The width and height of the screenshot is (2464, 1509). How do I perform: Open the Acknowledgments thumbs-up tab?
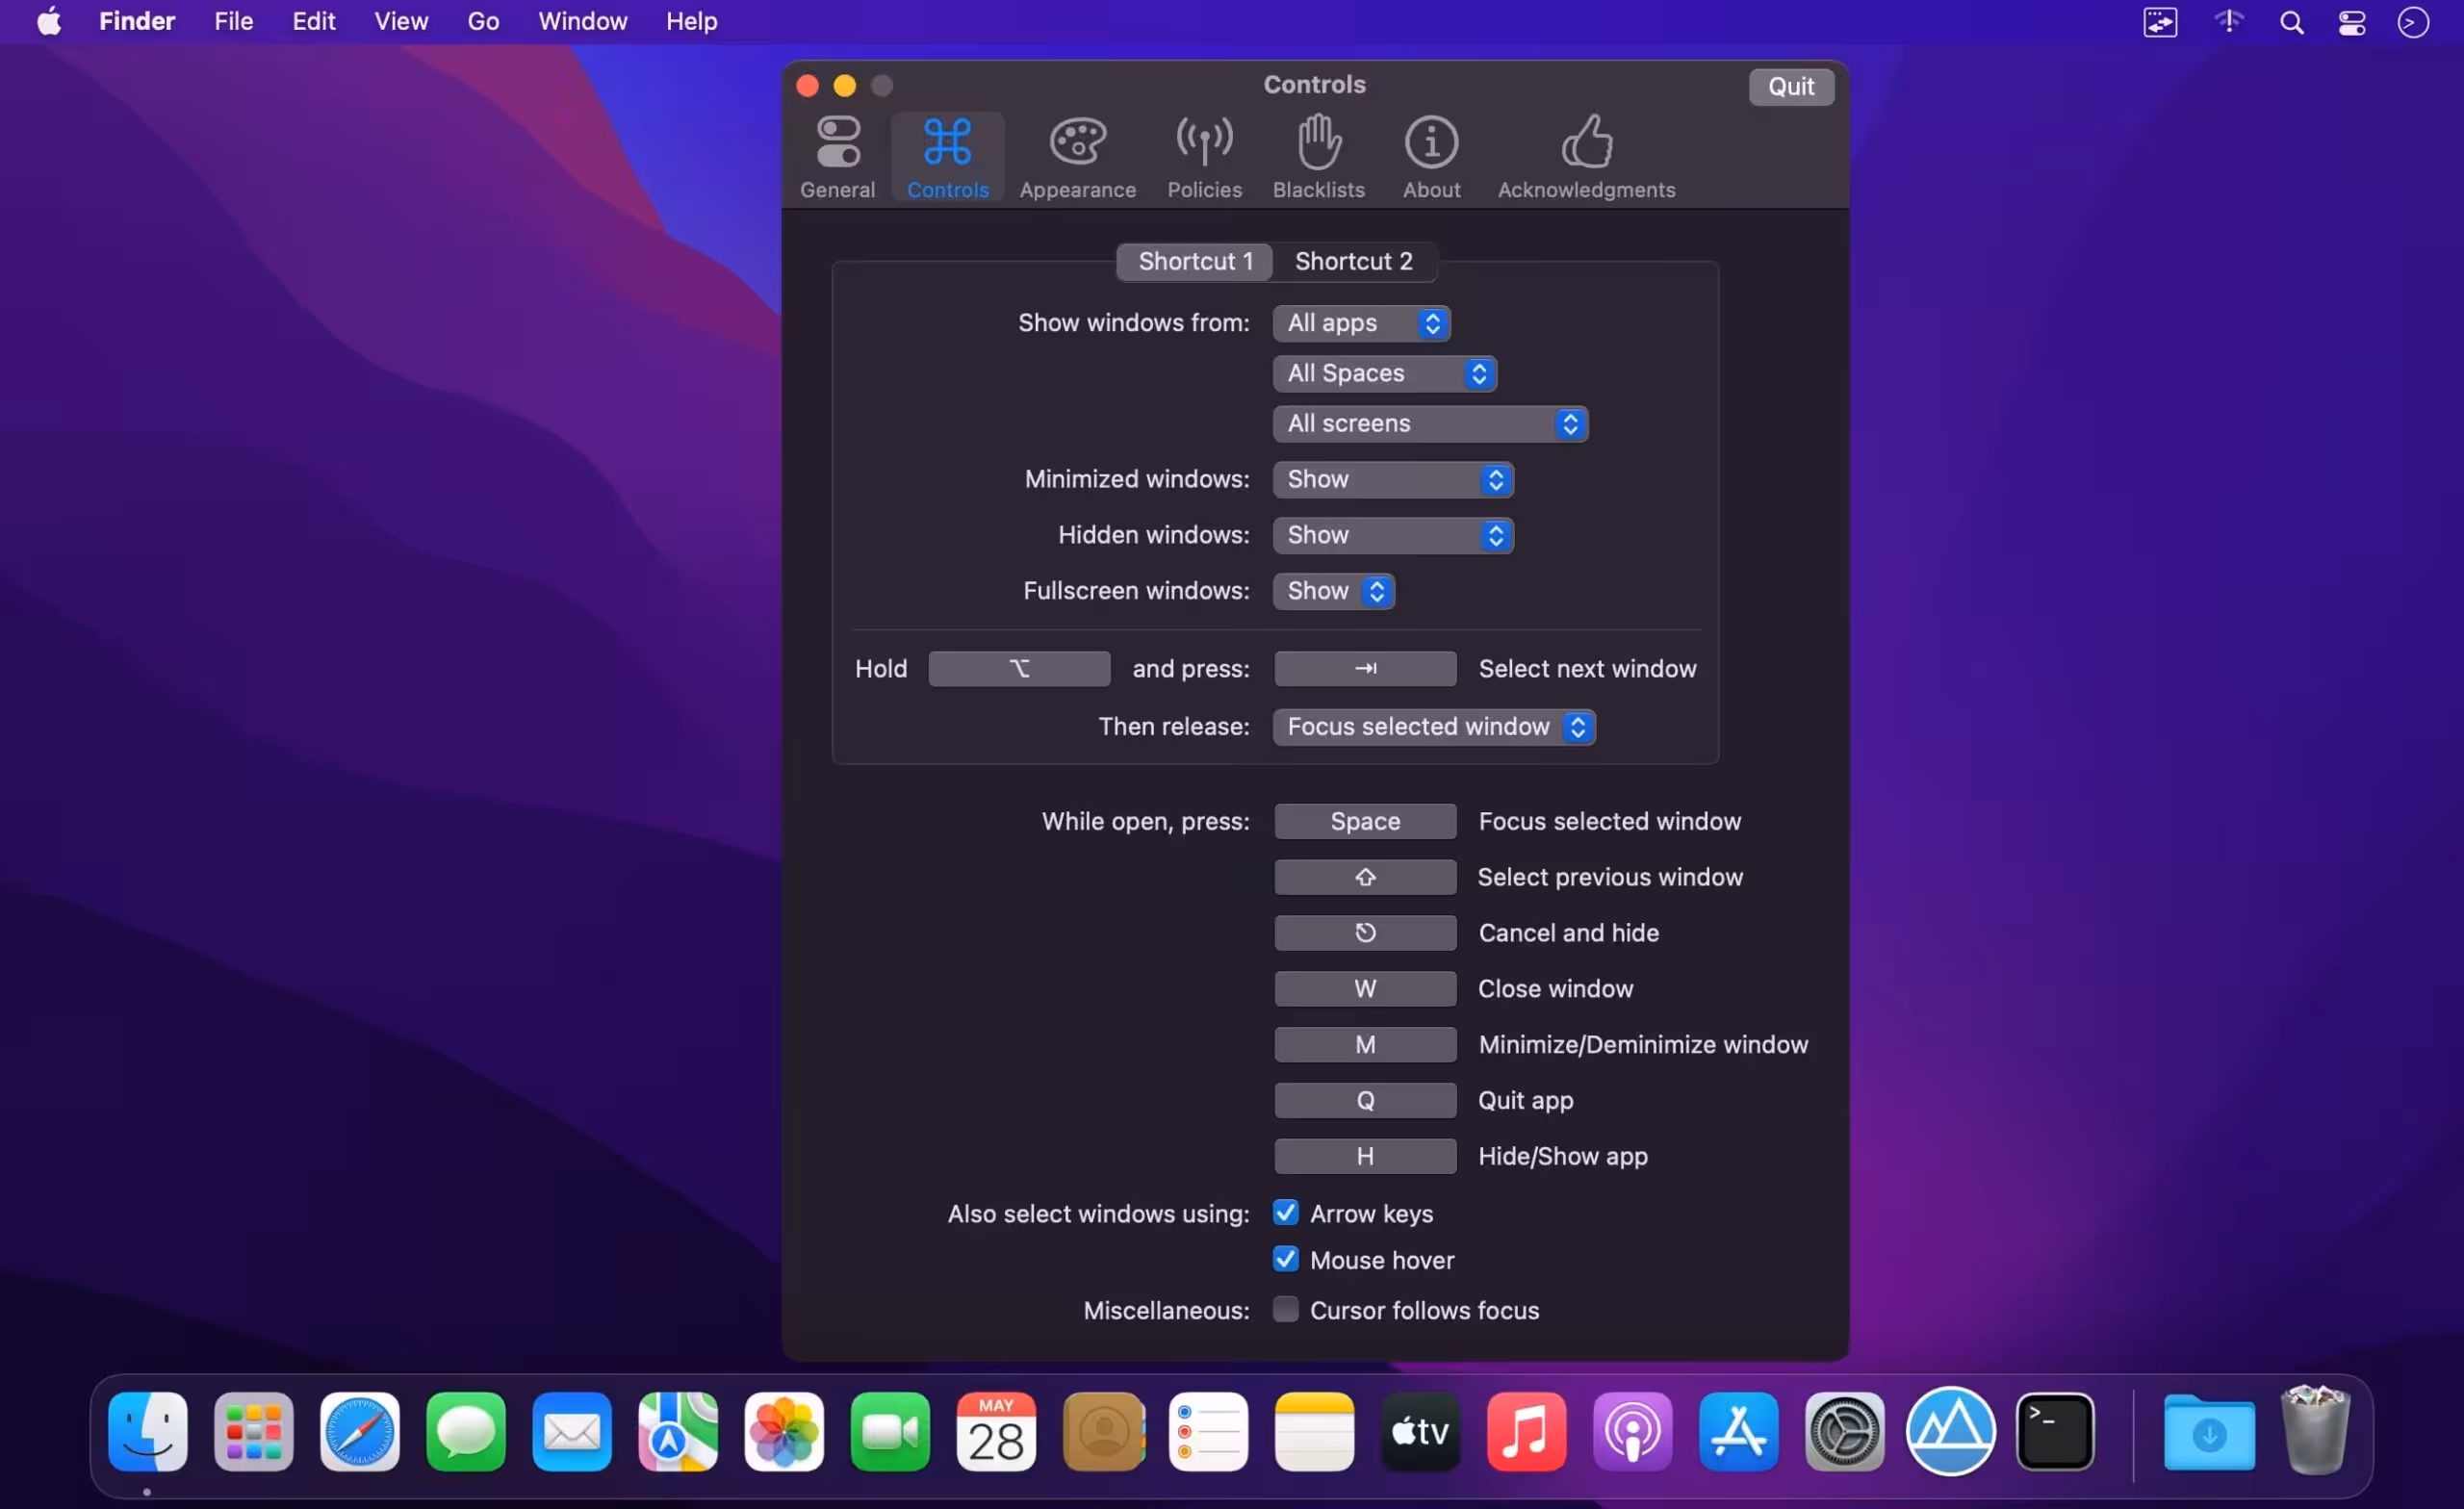coord(1586,157)
